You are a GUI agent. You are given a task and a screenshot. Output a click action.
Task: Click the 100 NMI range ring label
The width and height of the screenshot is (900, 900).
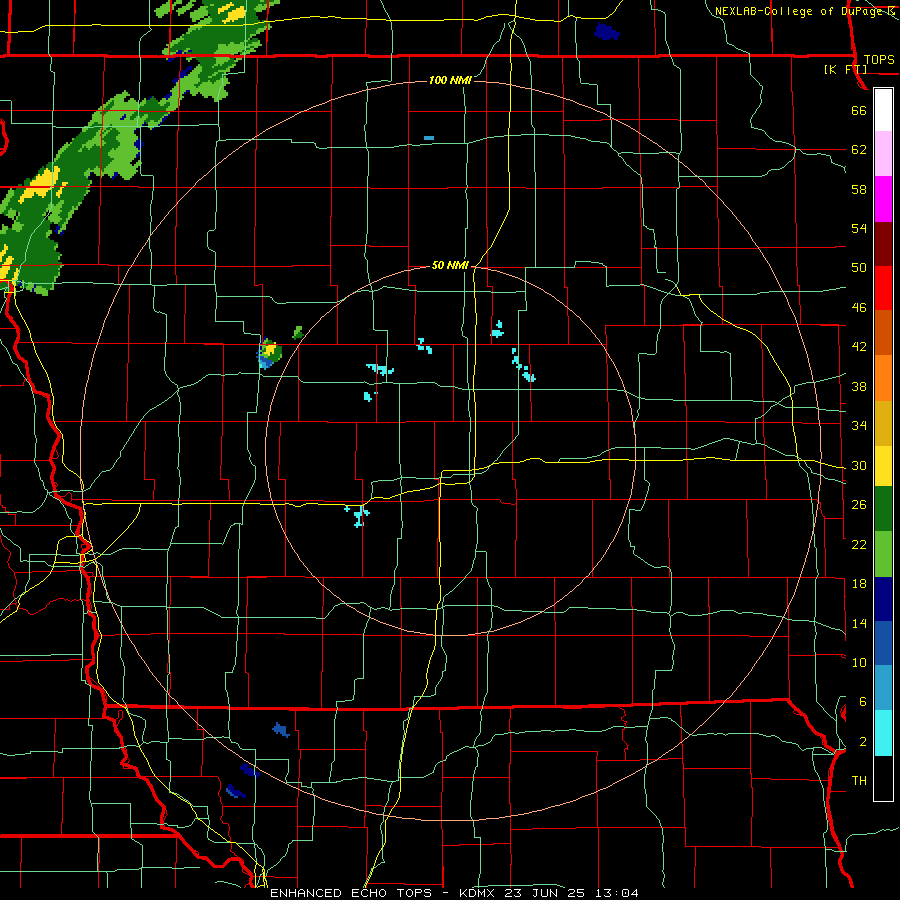[450, 80]
